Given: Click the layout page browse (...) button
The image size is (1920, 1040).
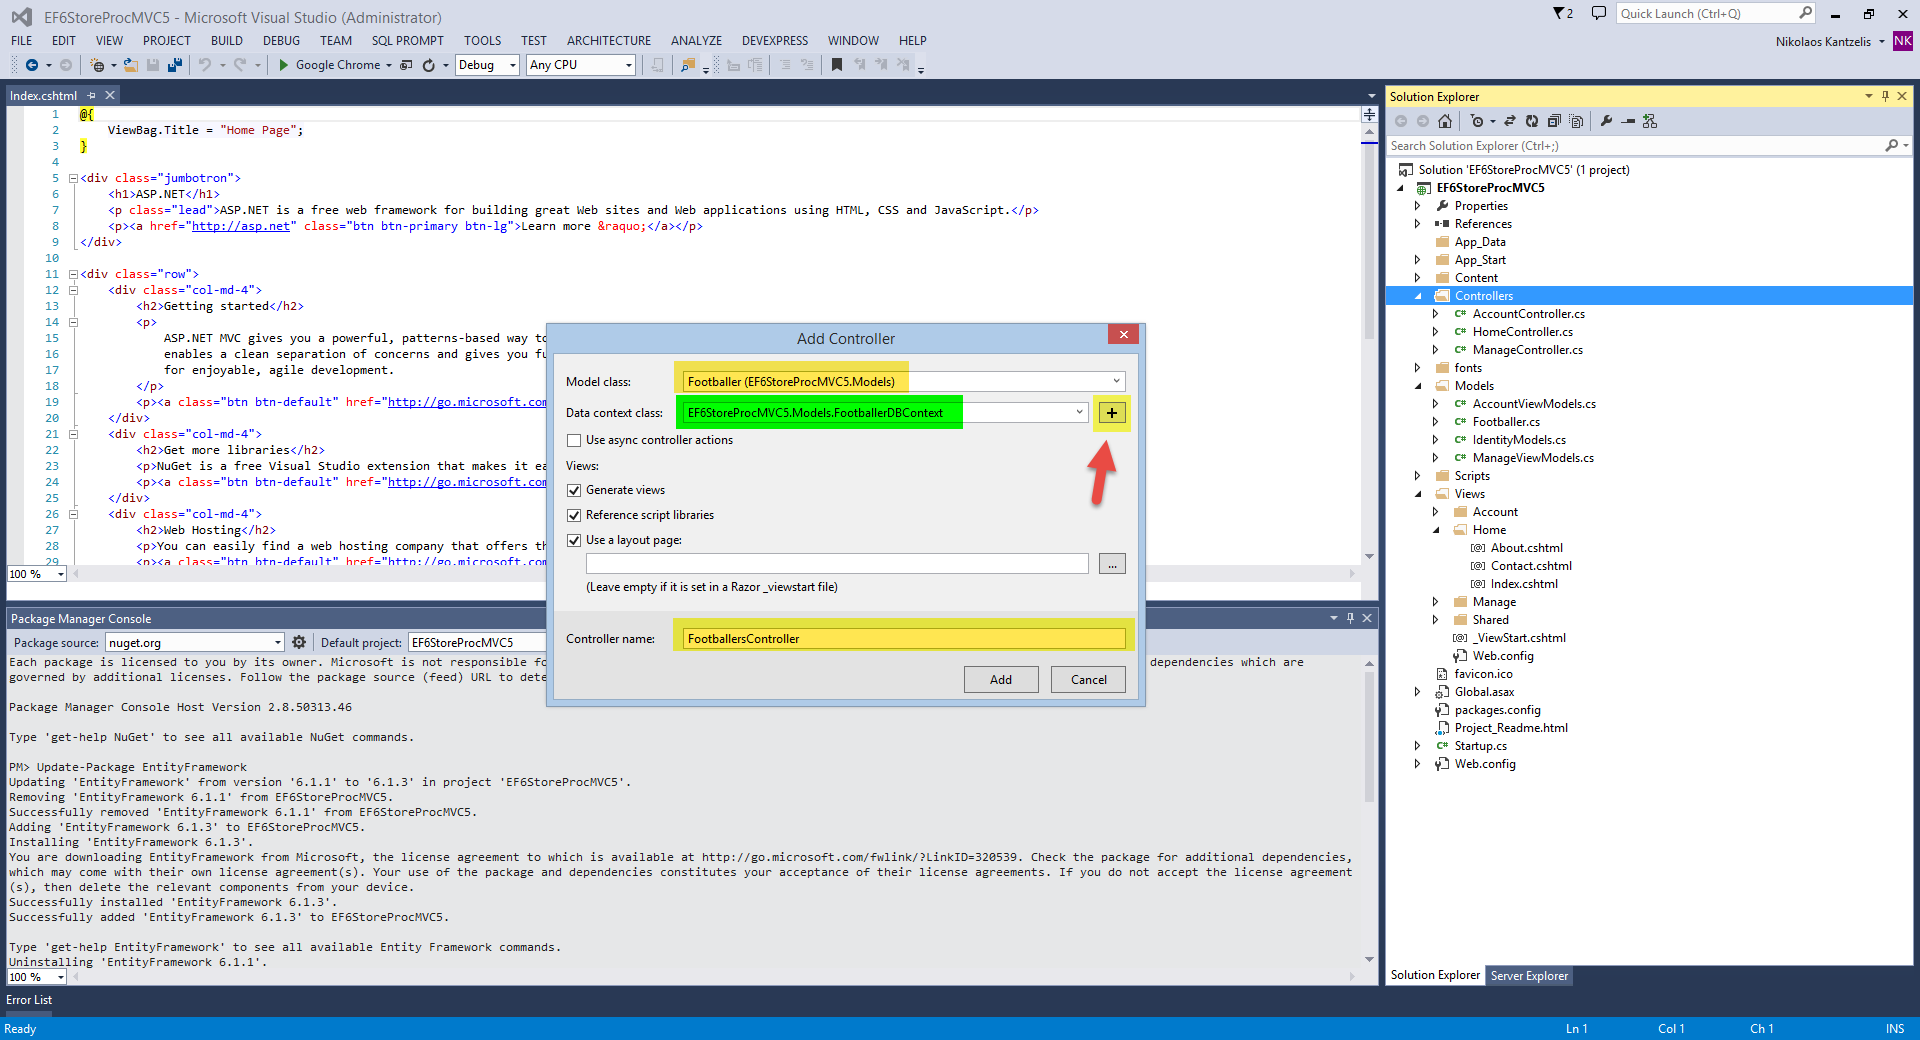Looking at the screenshot, I should coord(1112,564).
